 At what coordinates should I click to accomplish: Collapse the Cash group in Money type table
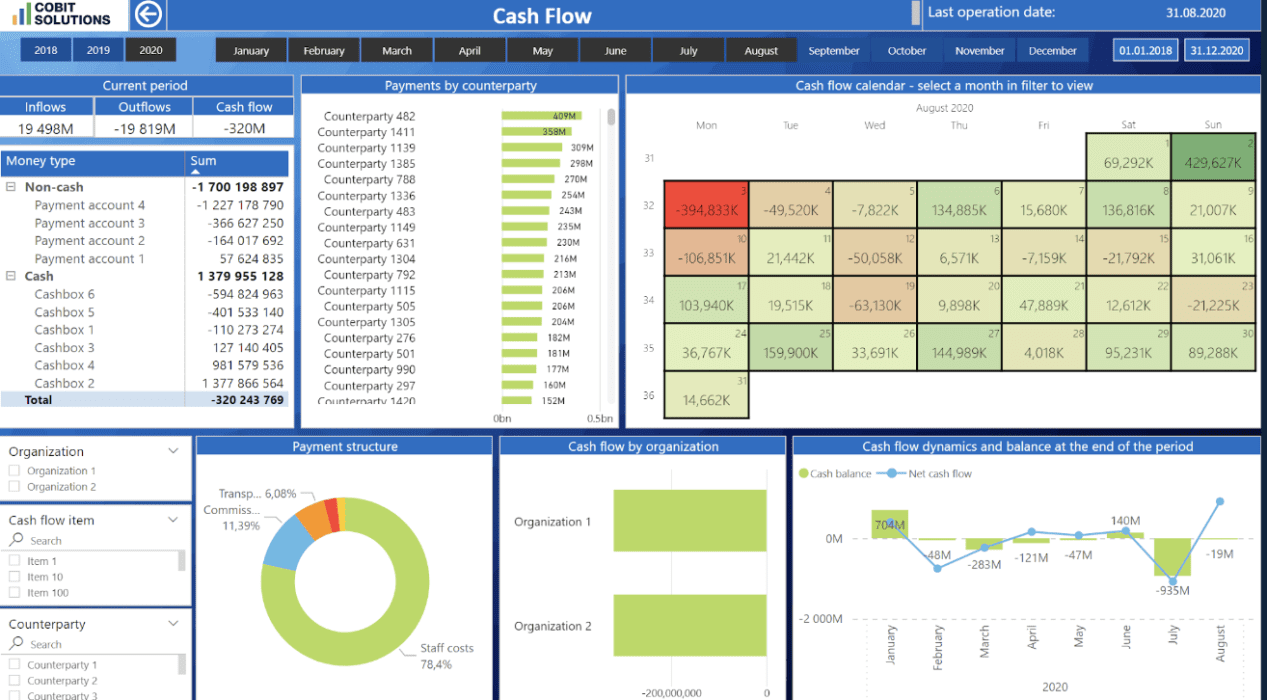coord(11,276)
